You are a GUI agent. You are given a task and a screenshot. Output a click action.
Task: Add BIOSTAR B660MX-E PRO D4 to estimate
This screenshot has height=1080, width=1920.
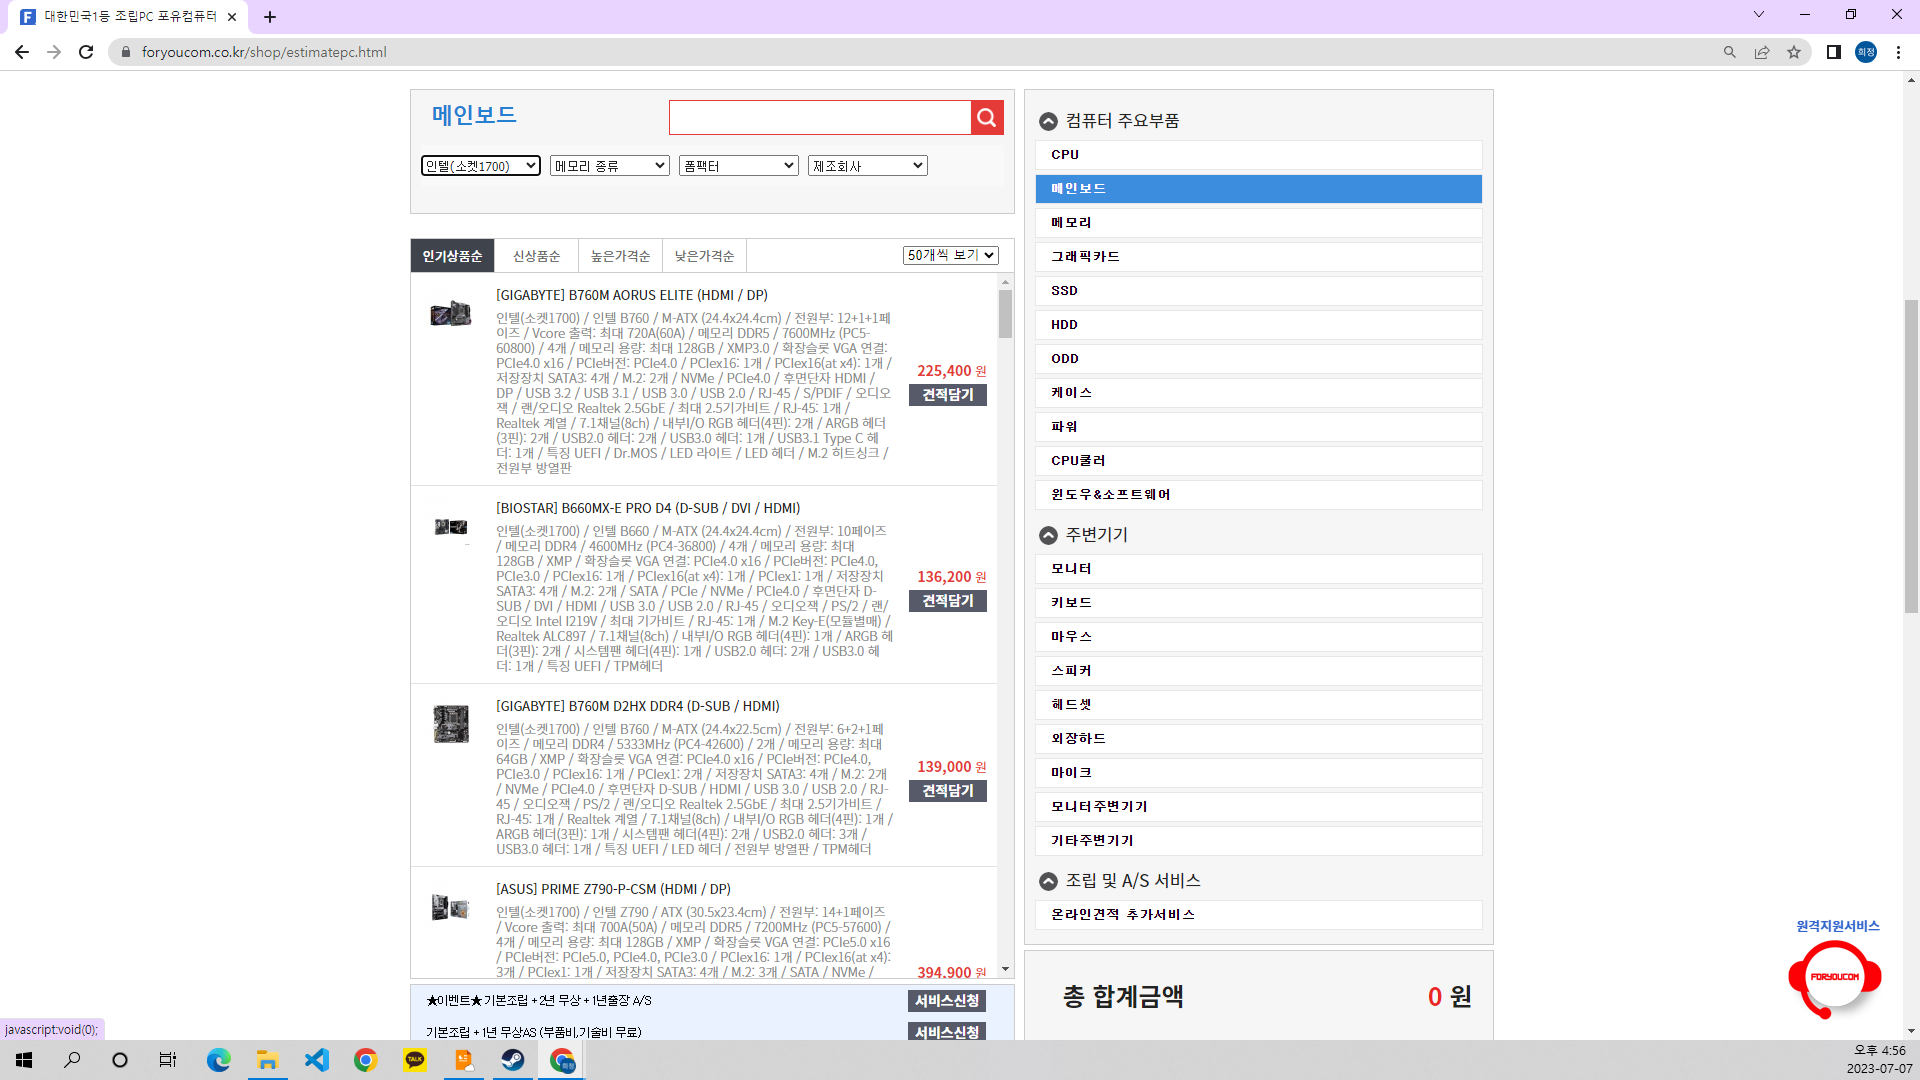pos(948,601)
